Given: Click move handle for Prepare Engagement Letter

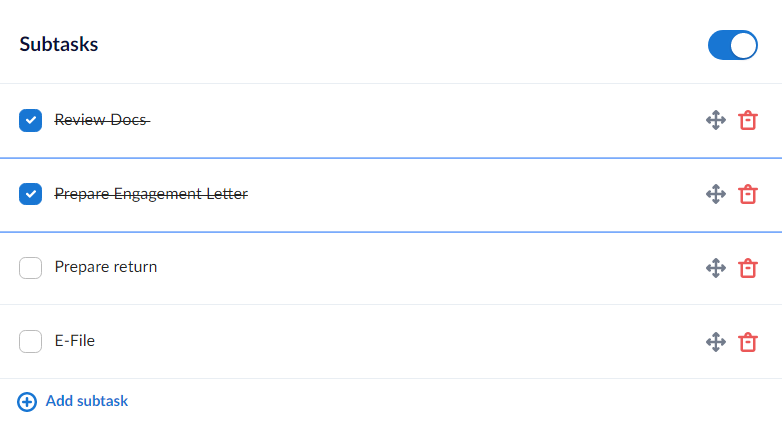Looking at the screenshot, I should pyautogui.click(x=715, y=194).
